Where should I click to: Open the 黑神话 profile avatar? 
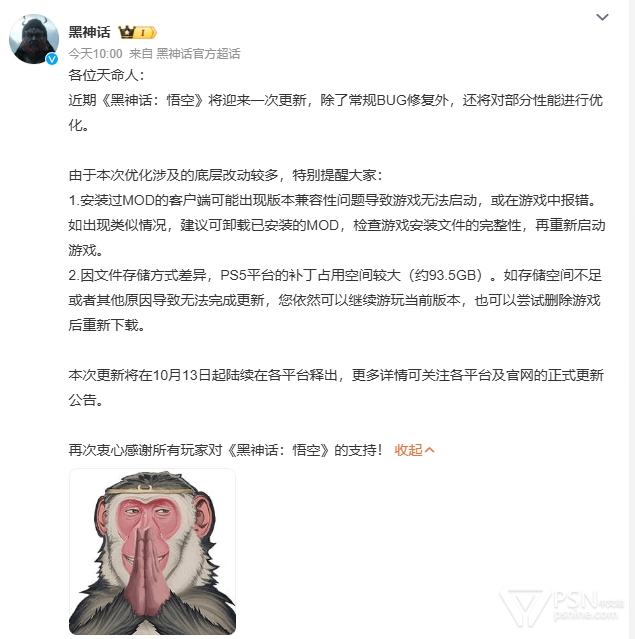[x=34, y=39]
